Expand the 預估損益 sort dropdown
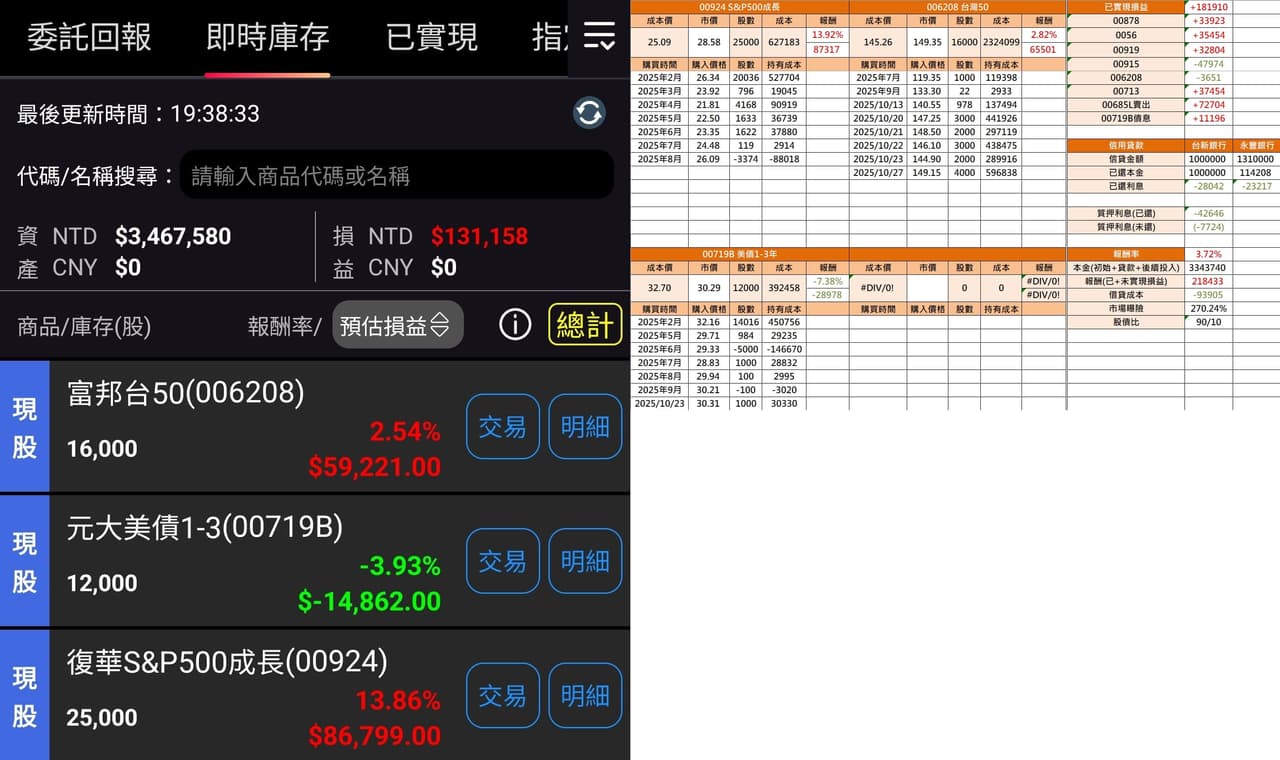 (x=397, y=325)
